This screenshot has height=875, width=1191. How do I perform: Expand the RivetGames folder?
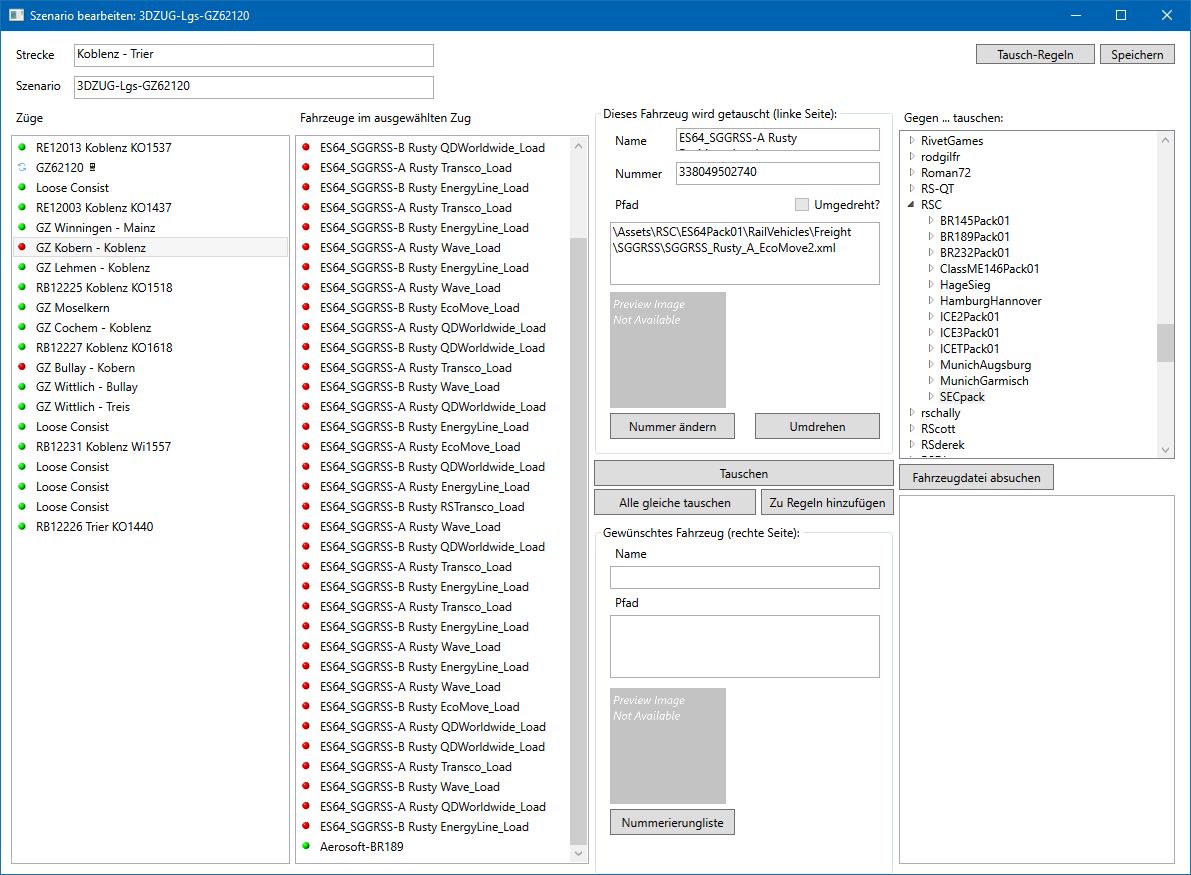[x=910, y=141]
